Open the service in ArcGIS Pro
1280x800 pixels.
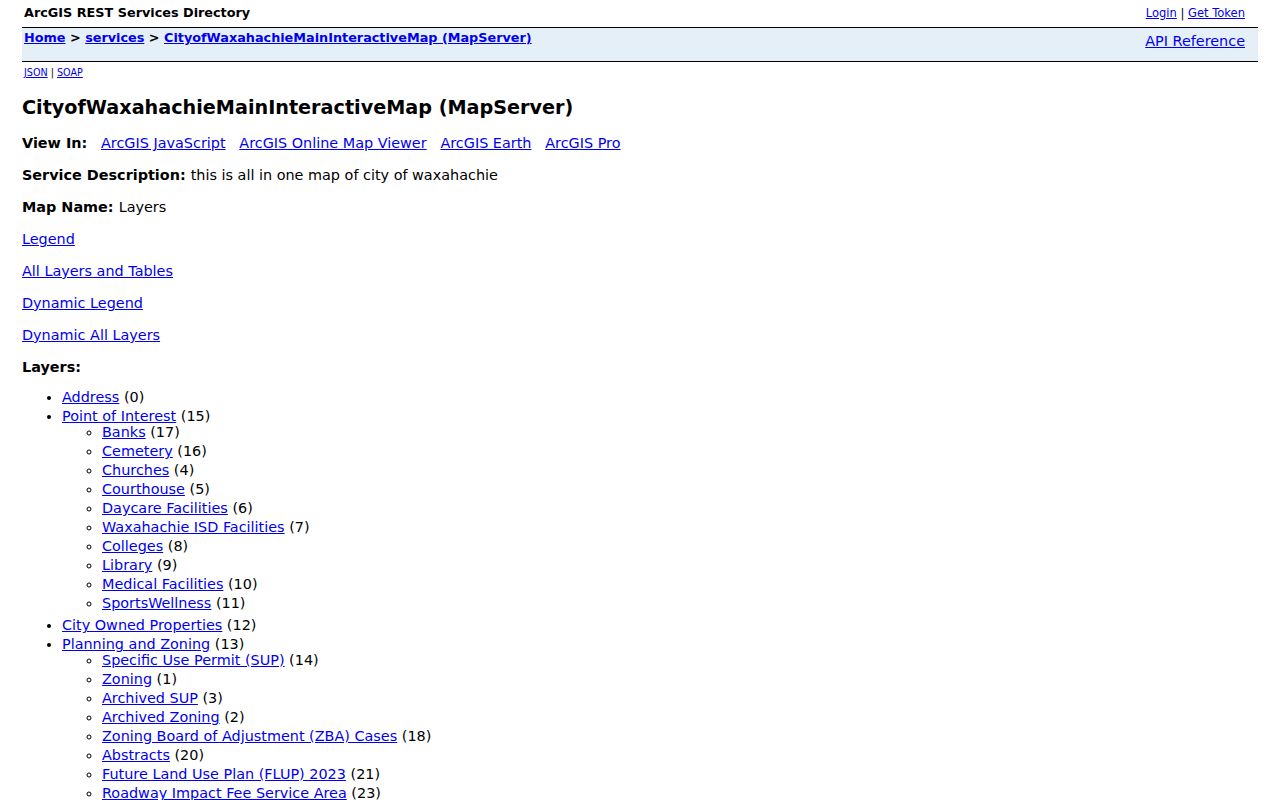point(583,143)
